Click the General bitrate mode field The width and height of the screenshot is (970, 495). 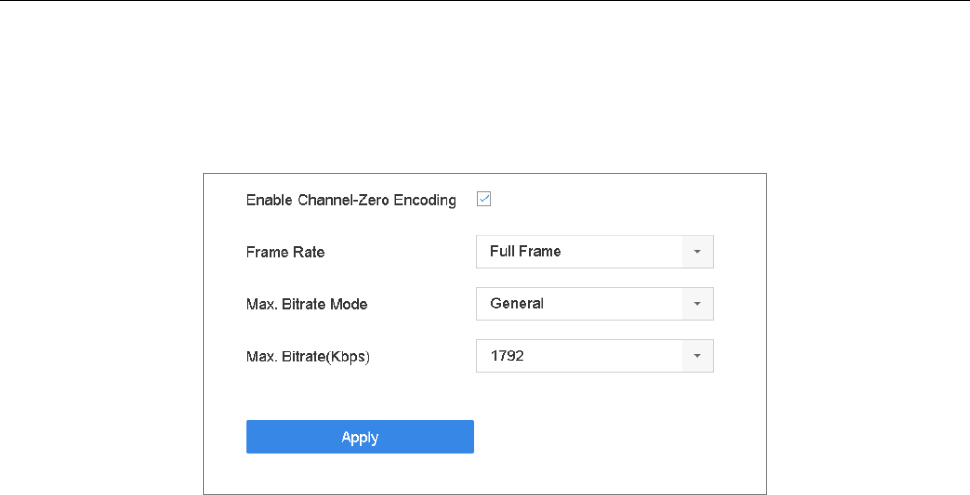point(580,304)
